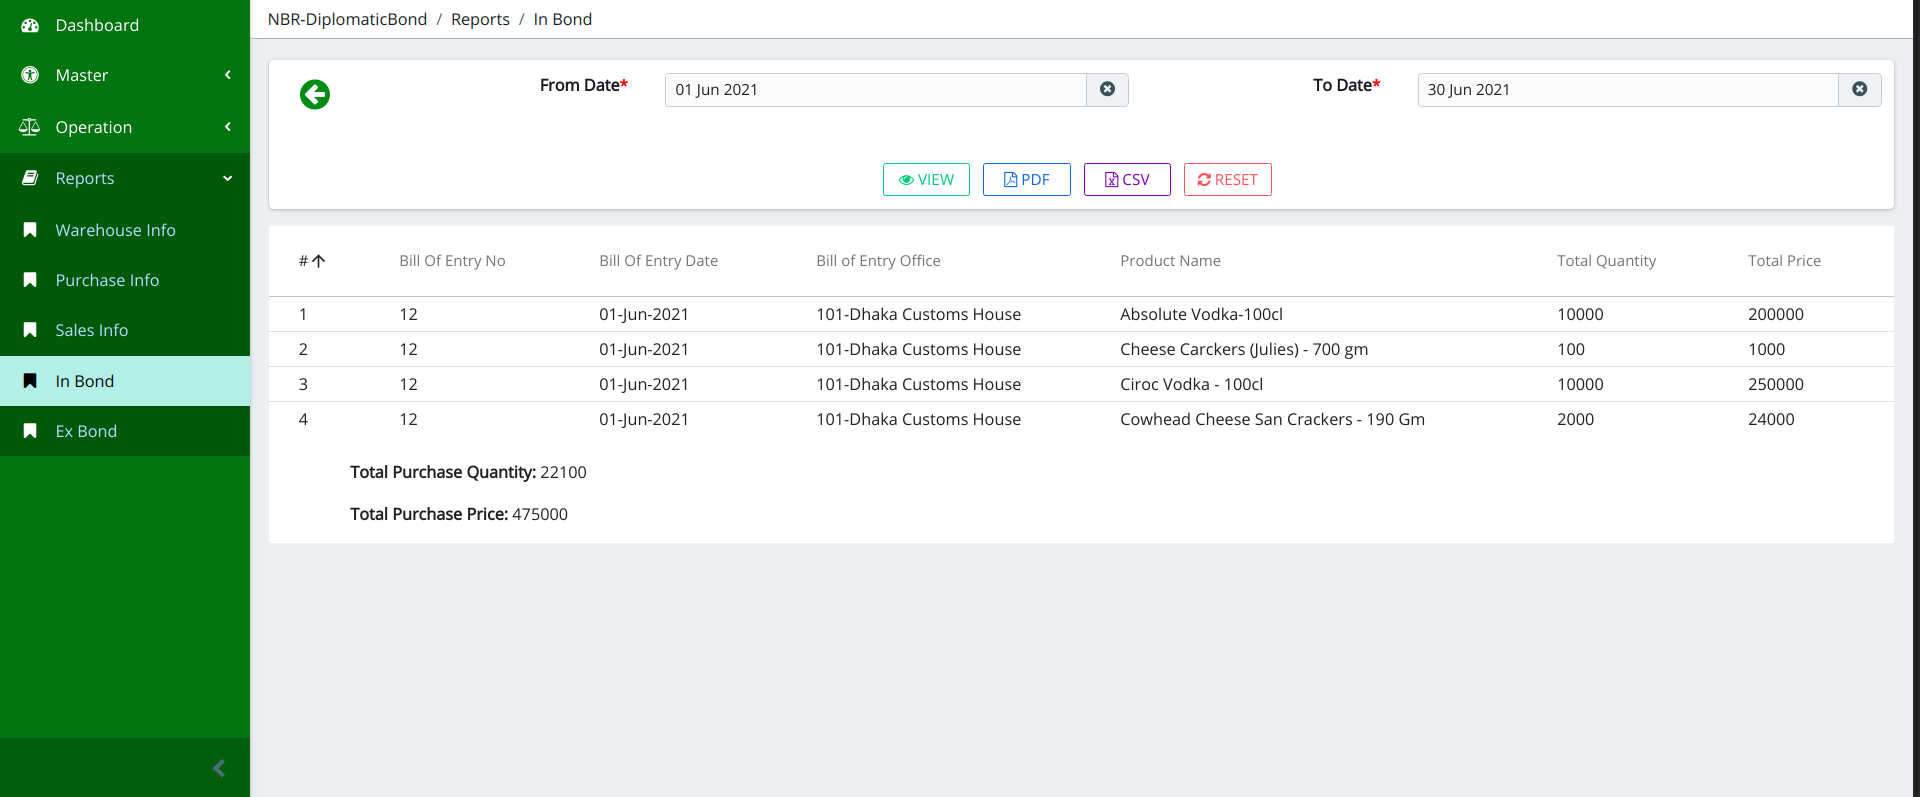Open Sales Info report
Screen dimensions: 1920x797
(x=125, y=330)
